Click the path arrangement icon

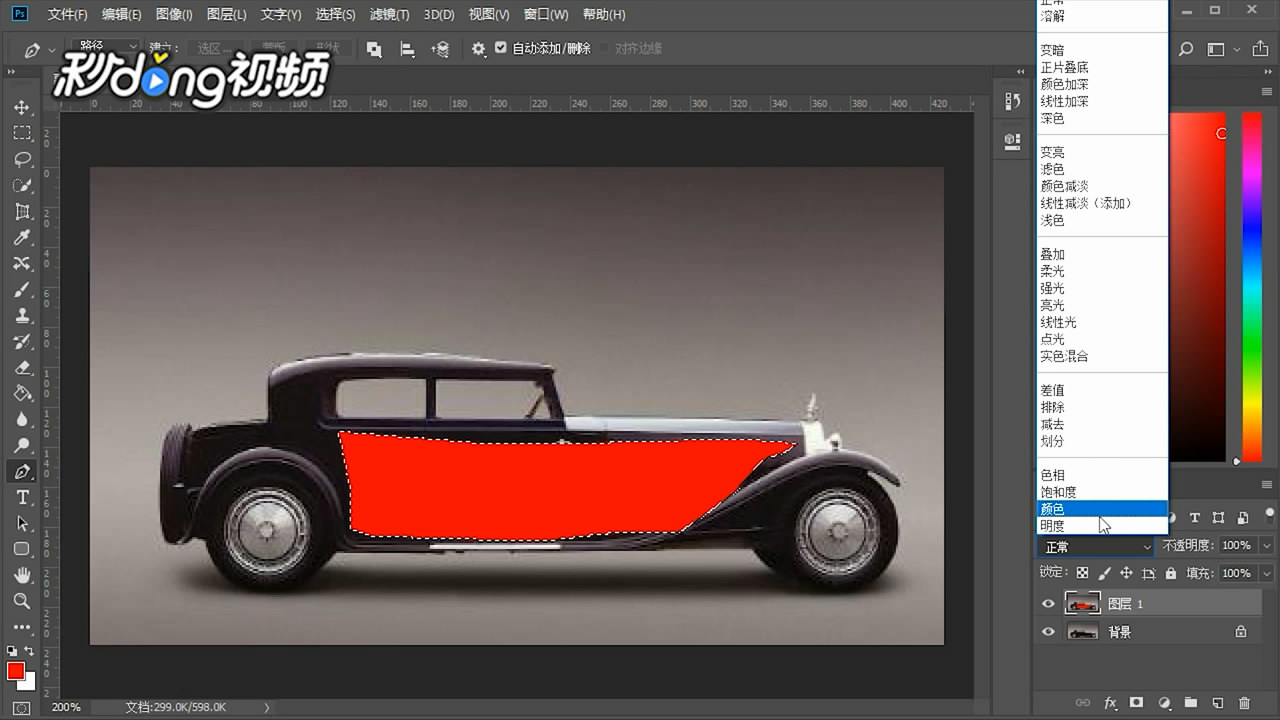coord(440,48)
